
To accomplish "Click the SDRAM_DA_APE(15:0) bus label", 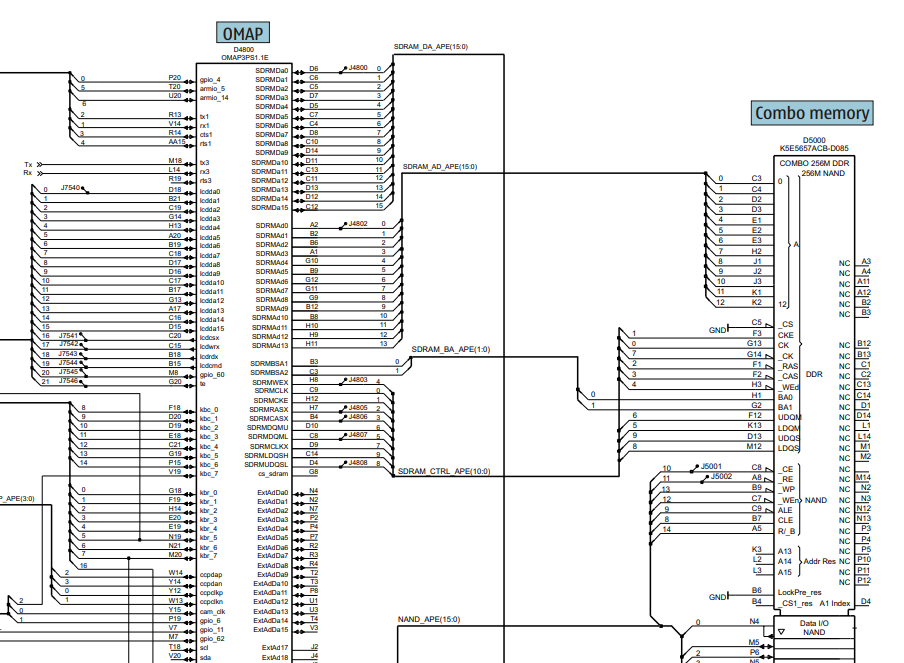I will click(x=431, y=47).
